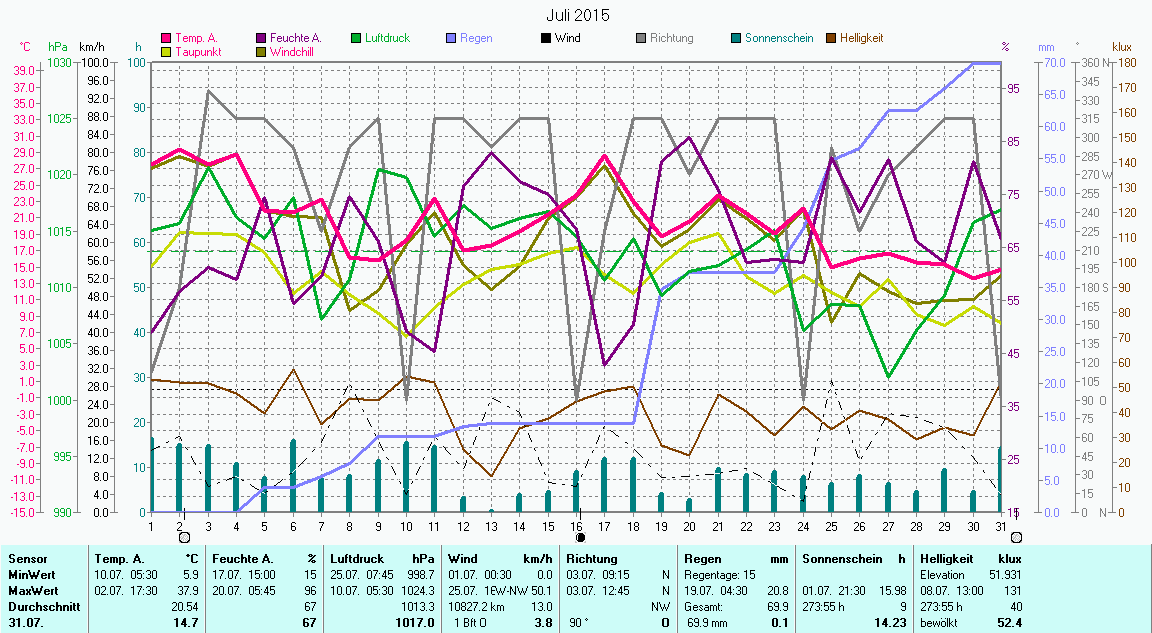Image resolution: width=1152 pixels, height=633 pixels.
Task: Click the pink Temp. A. legend swatch
Action: (x=167, y=38)
